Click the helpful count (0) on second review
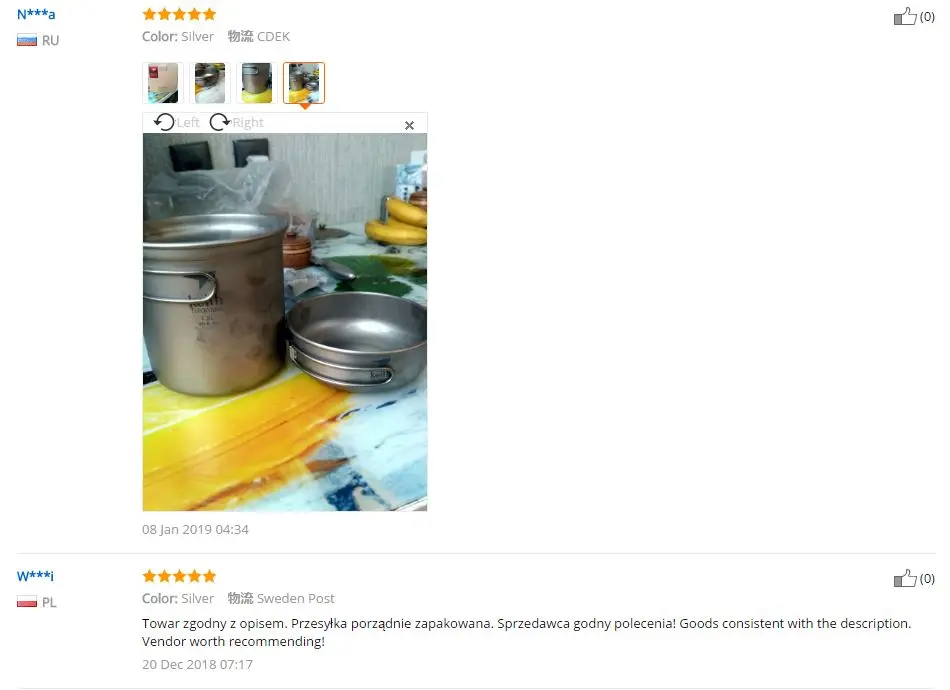This screenshot has height=690, width=950. [927, 579]
